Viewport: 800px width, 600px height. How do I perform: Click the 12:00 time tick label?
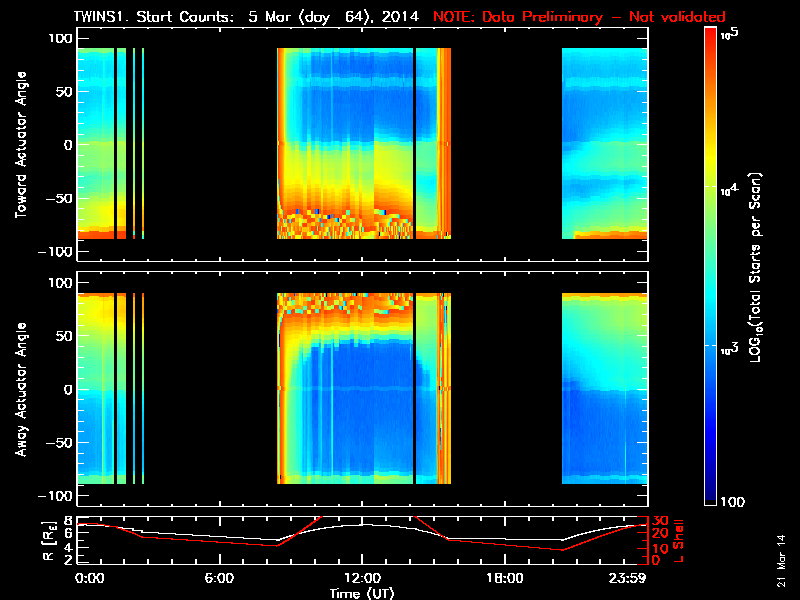click(x=361, y=578)
